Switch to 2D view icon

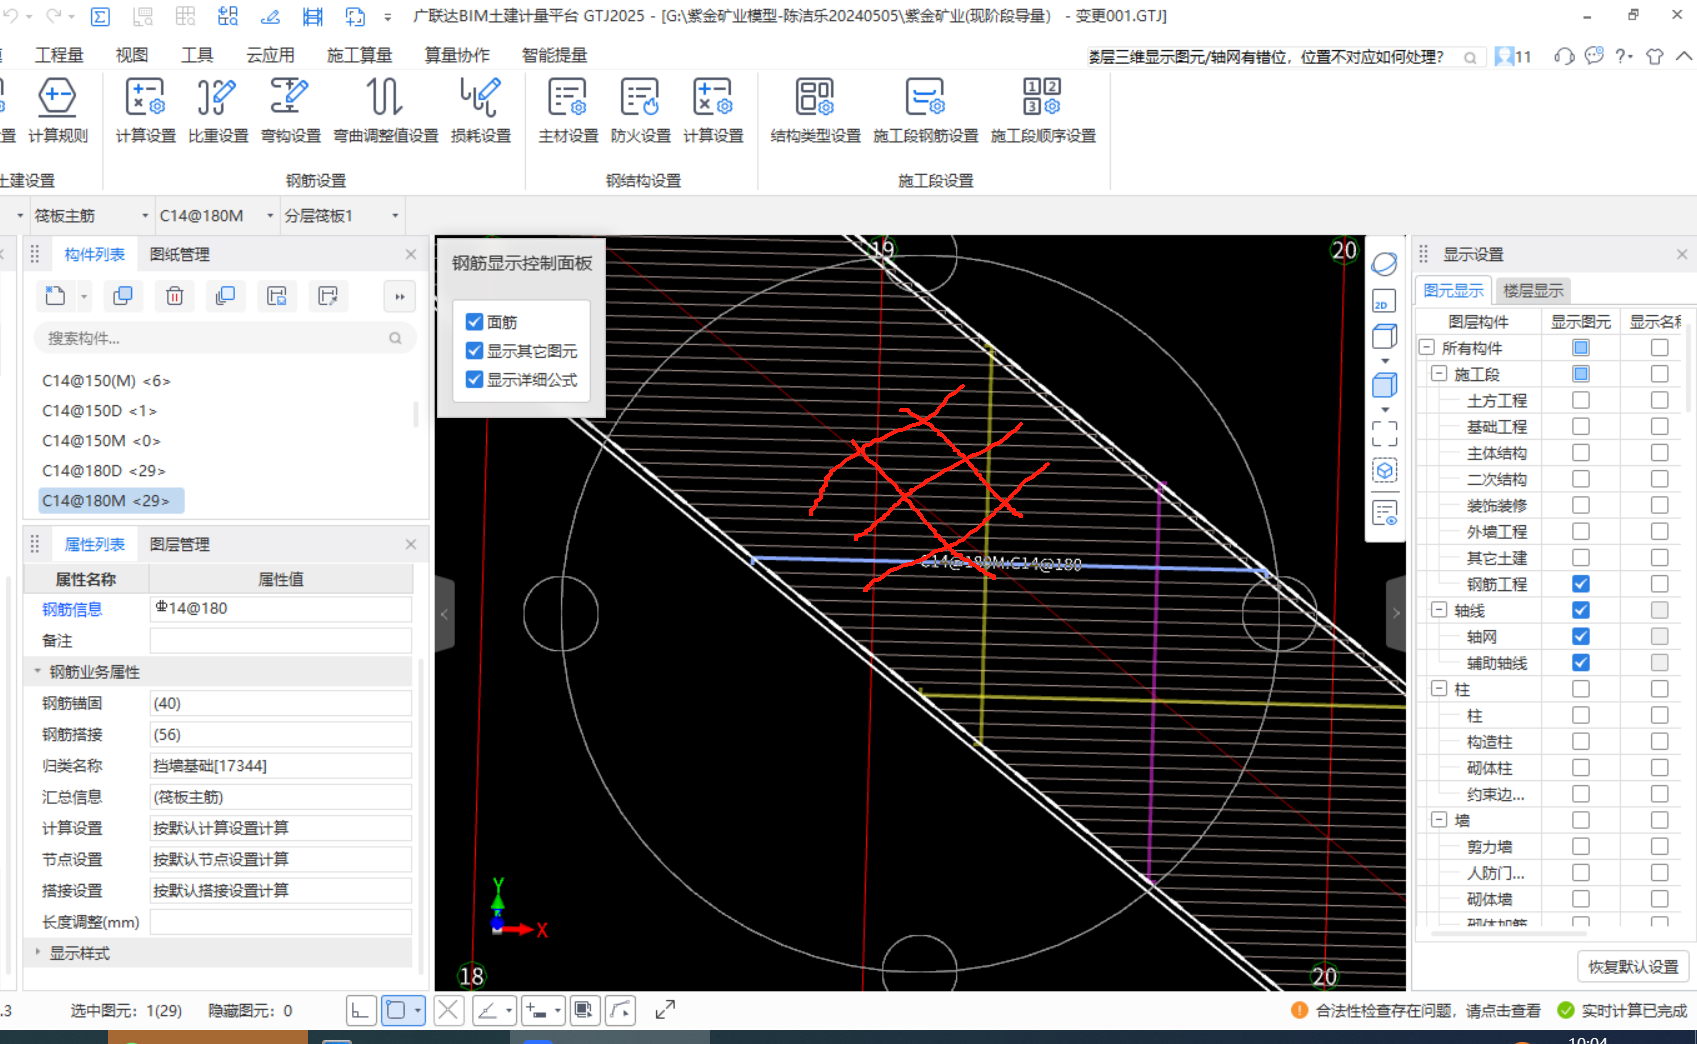coord(1384,301)
